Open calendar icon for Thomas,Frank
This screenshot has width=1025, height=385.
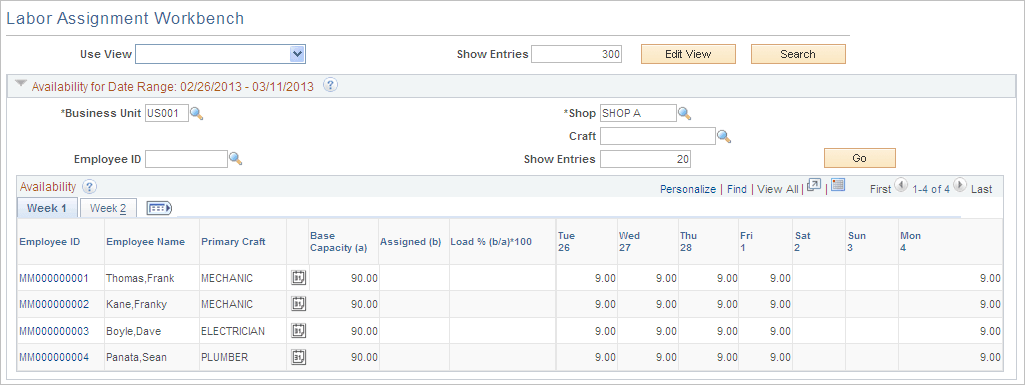tap(298, 278)
